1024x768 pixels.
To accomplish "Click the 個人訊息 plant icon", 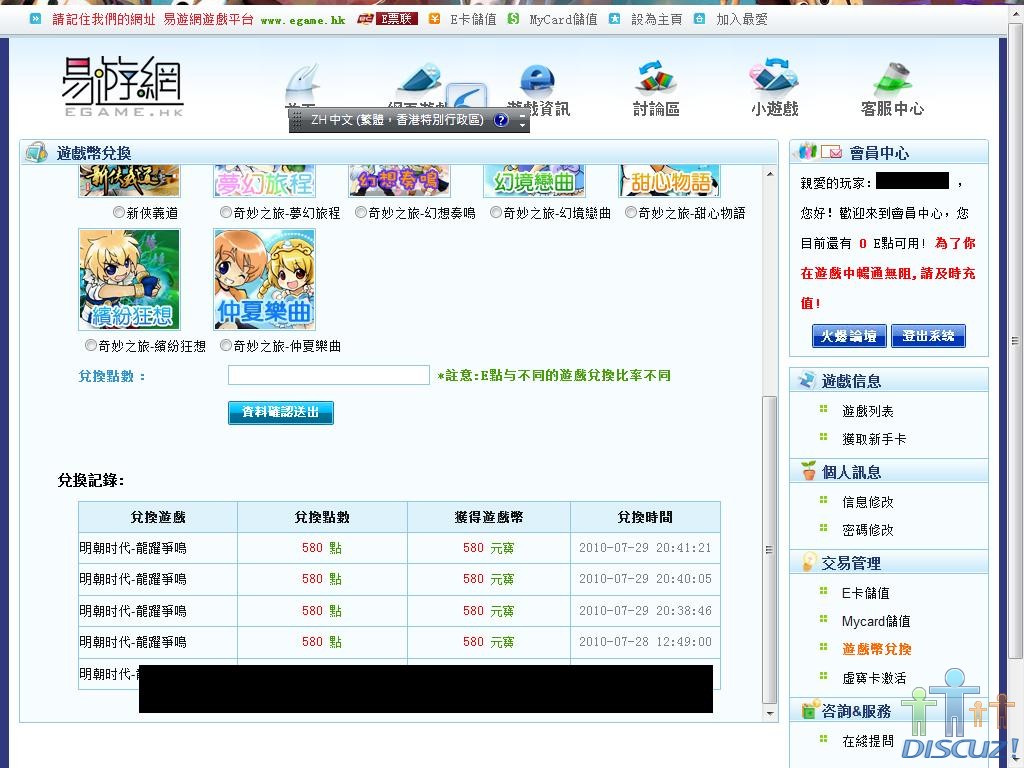I will pos(808,471).
